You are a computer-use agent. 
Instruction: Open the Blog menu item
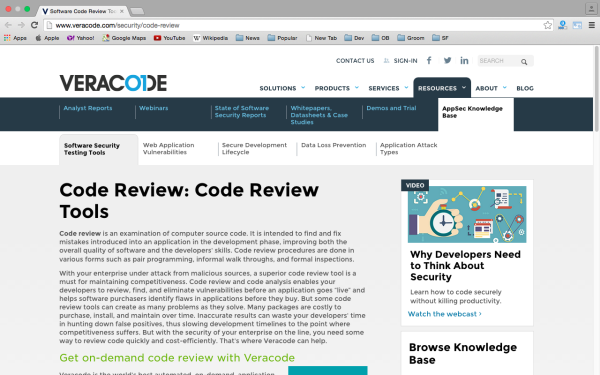click(x=525, y=88)
